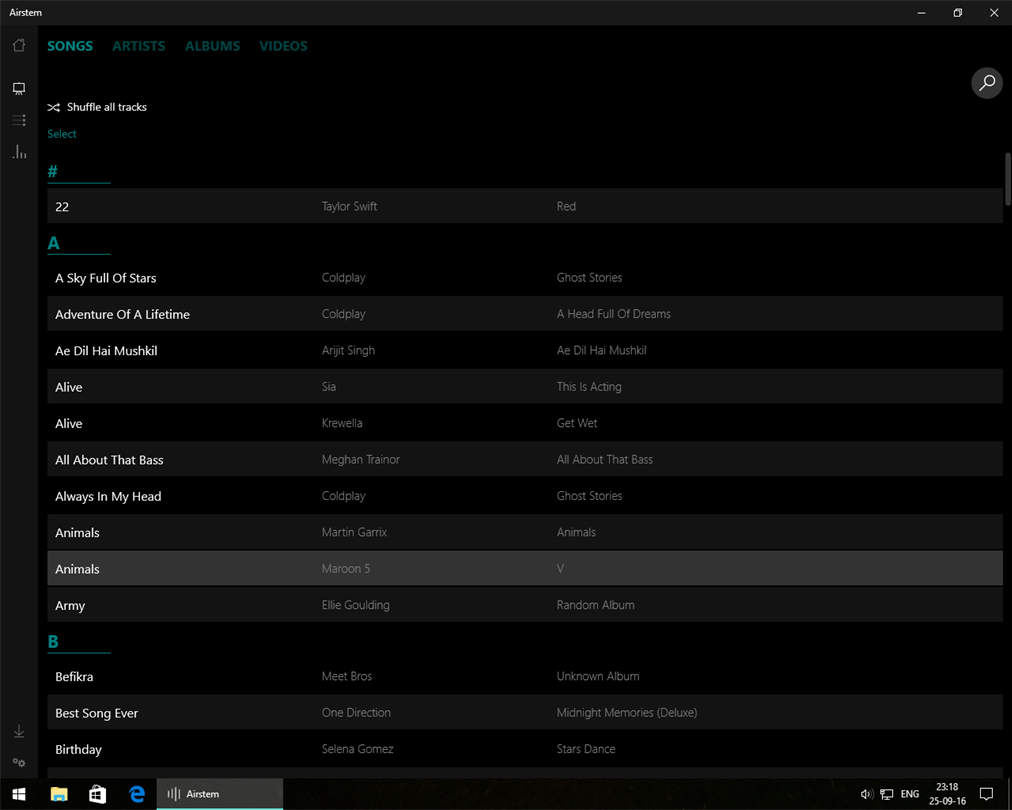
Task: Open the settings gears icon in sidebar
Action: 19,762
